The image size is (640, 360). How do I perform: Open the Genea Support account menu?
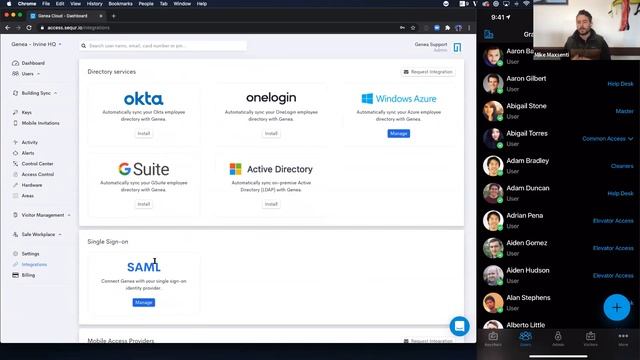click(x=438, y=47)
